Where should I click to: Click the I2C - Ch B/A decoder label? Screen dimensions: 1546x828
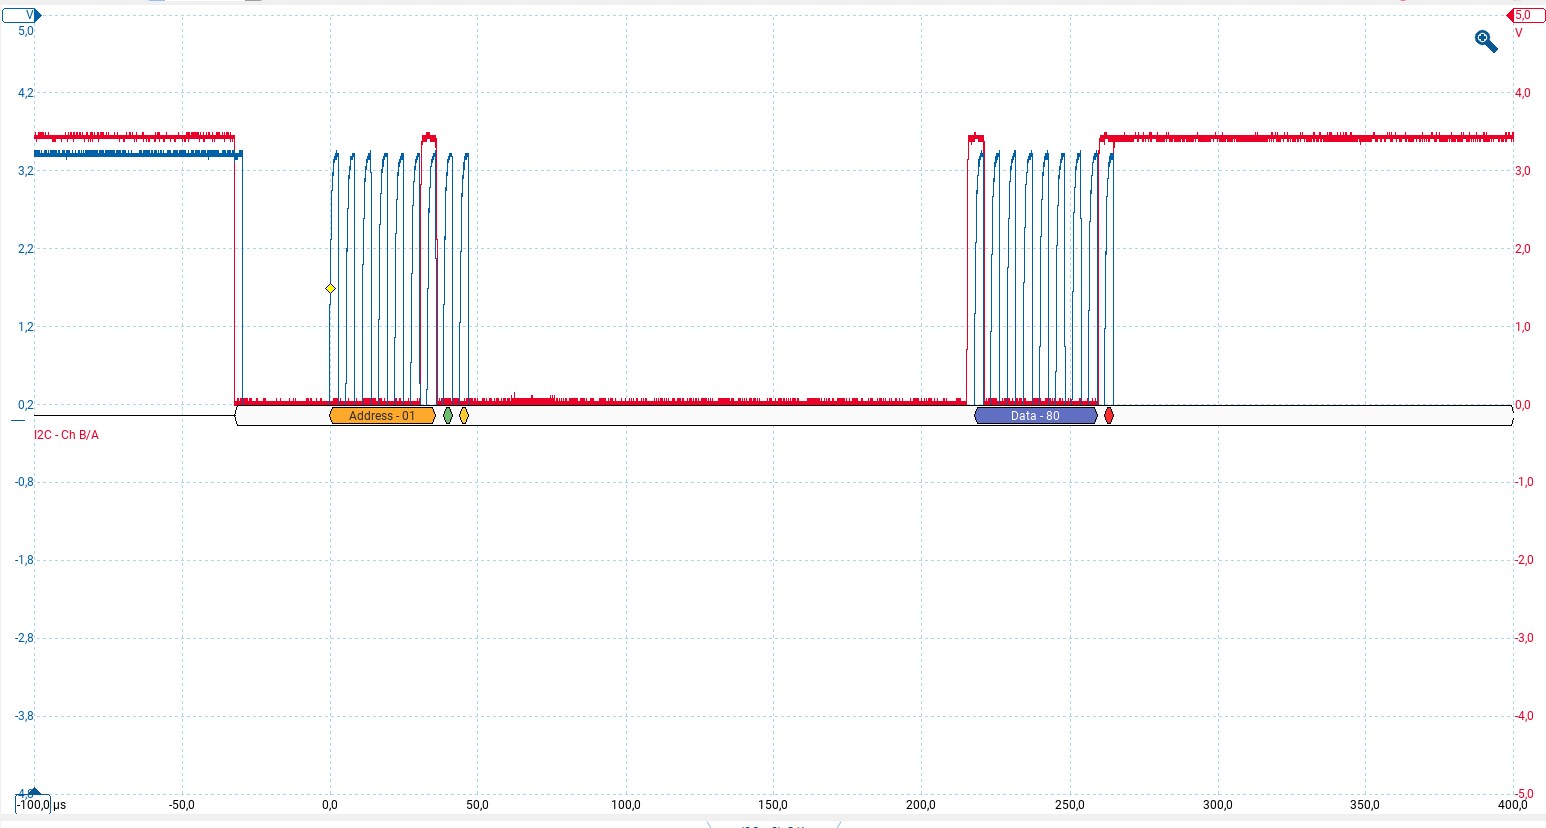click(x=66, y=435)
